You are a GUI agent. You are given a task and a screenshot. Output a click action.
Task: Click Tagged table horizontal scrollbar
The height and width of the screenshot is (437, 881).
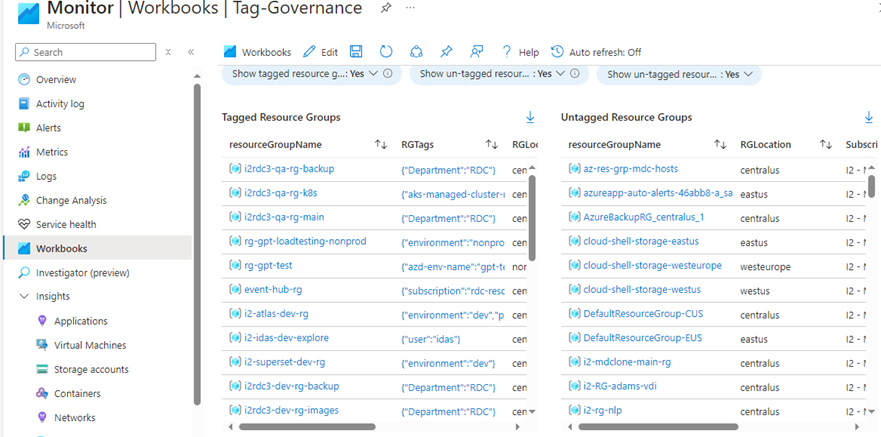[x=307, y=427]
